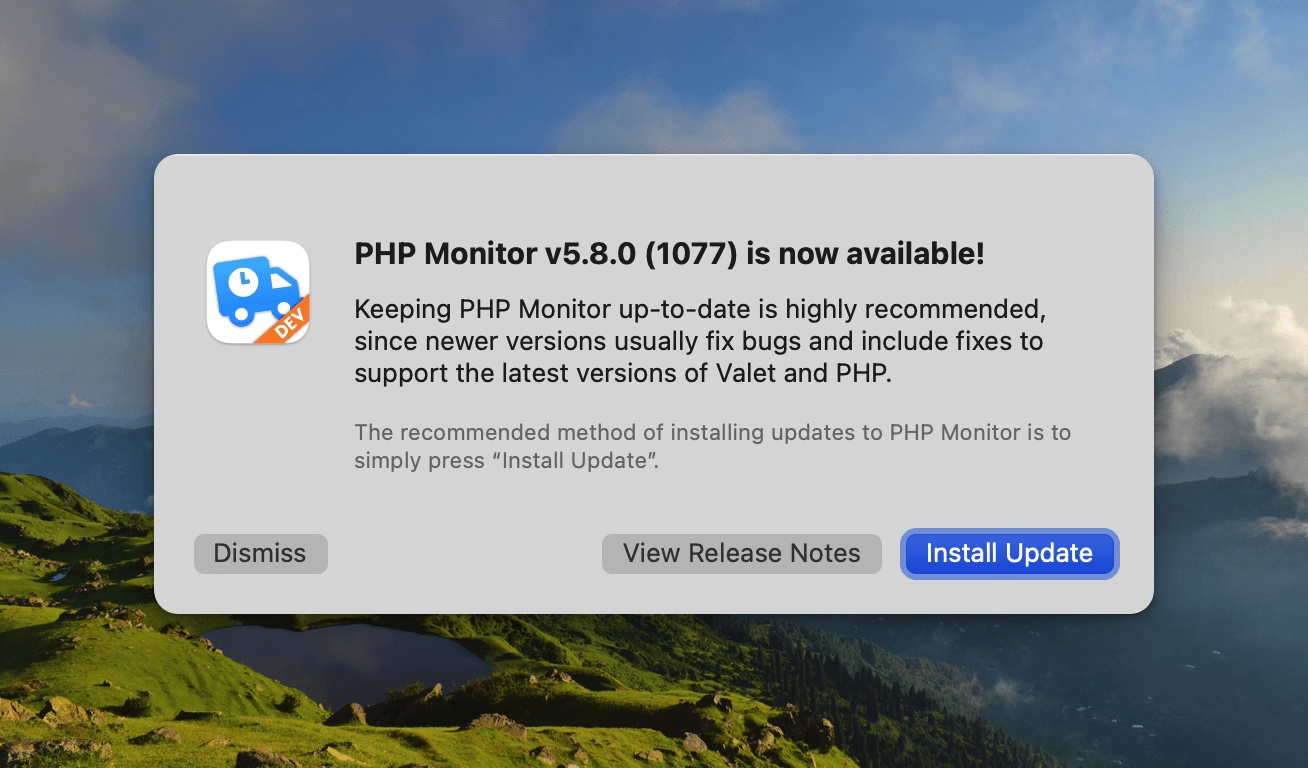Click the white cloud on wallpaper's right side
The height and width of the screenshot is (768, 1308).
(x=1240, y=400)
